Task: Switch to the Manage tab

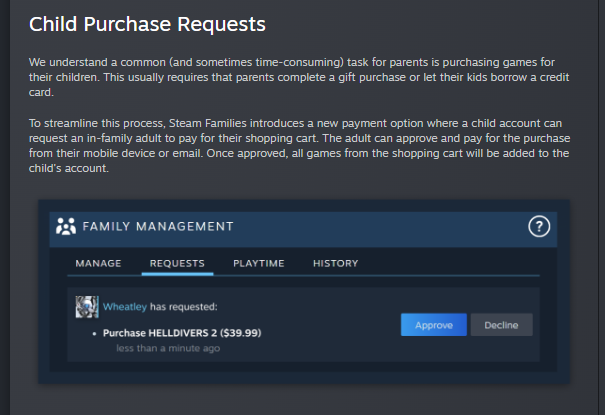Action: (x=98, y=263)
